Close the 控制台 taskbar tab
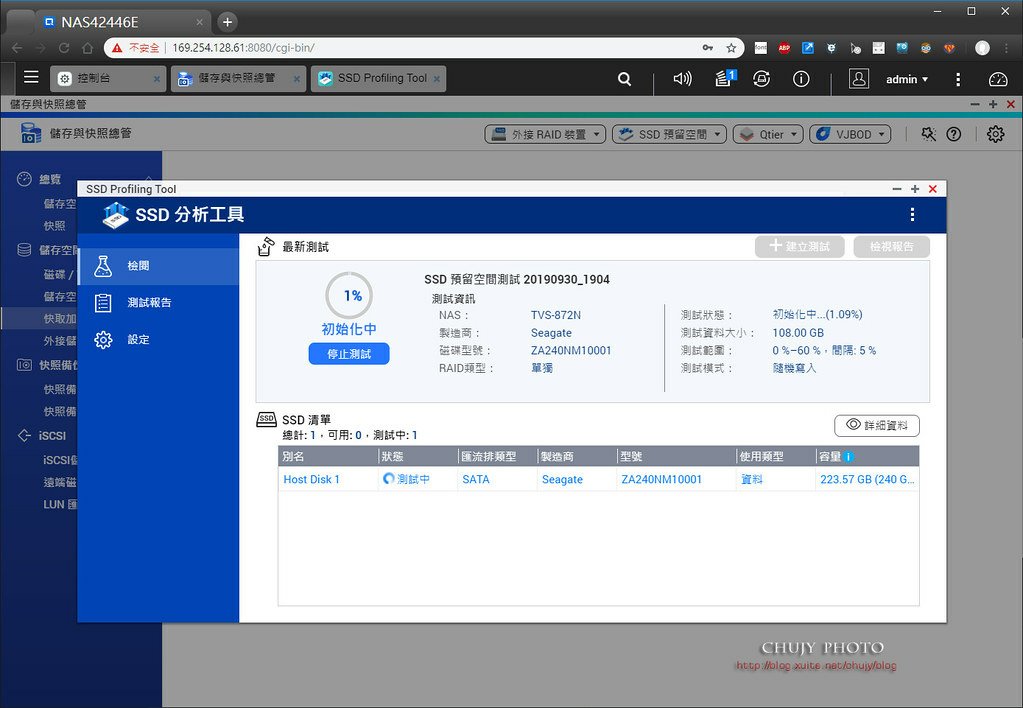Screen dimensions: 1023x708 coord(157,79)
